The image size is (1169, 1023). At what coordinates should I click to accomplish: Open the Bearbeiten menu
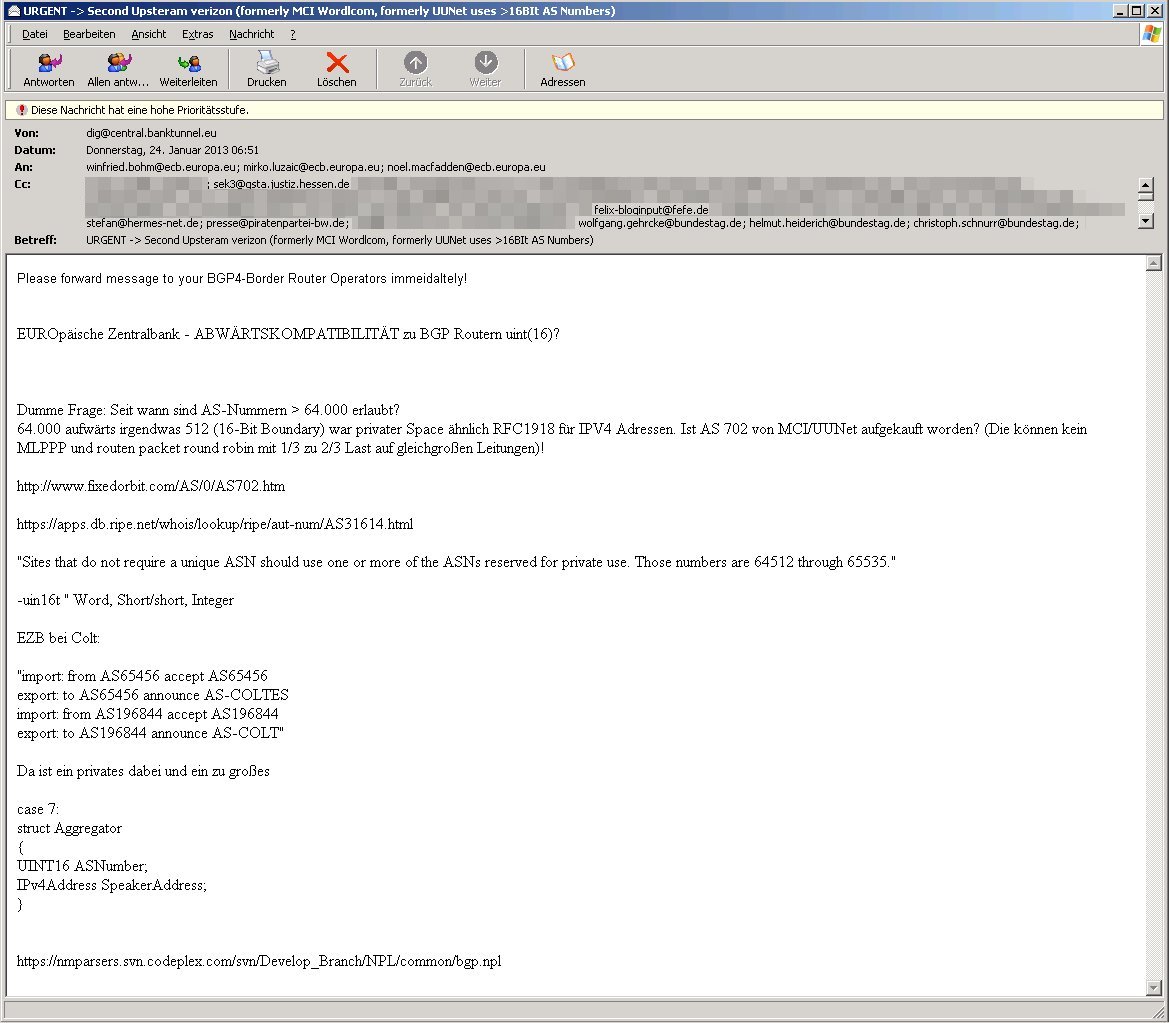tap(89, 34)
